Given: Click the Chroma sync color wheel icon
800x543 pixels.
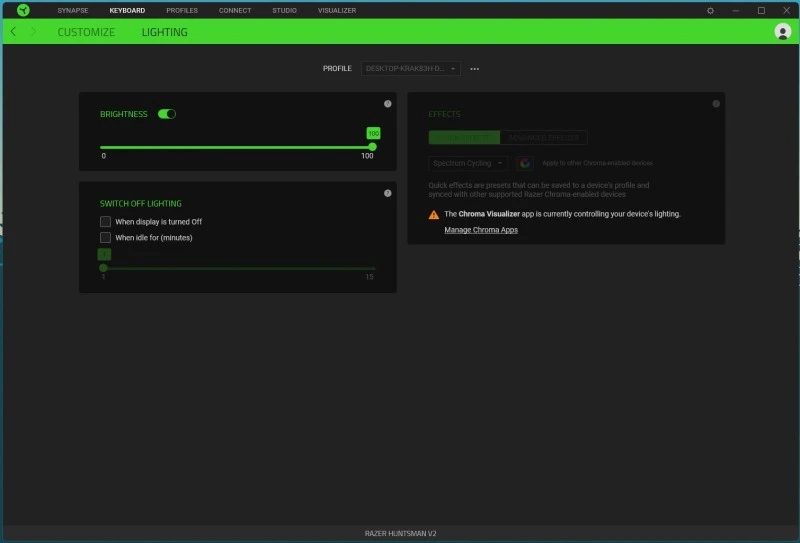Looking at the screenshot, I should pos(524,163).
